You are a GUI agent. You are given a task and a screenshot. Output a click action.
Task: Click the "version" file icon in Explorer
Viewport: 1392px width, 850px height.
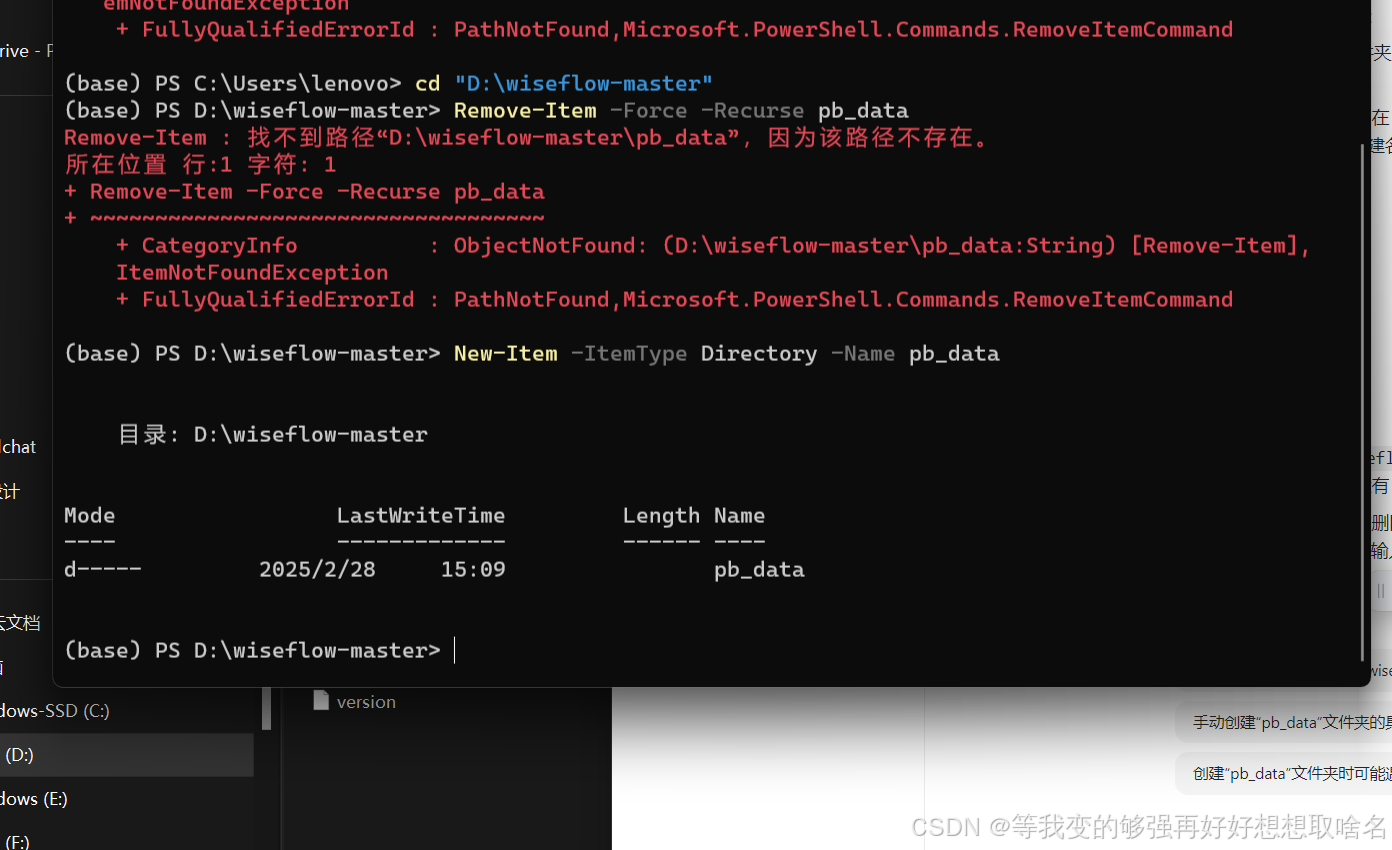pyautogui.click(x=322, y=700)
